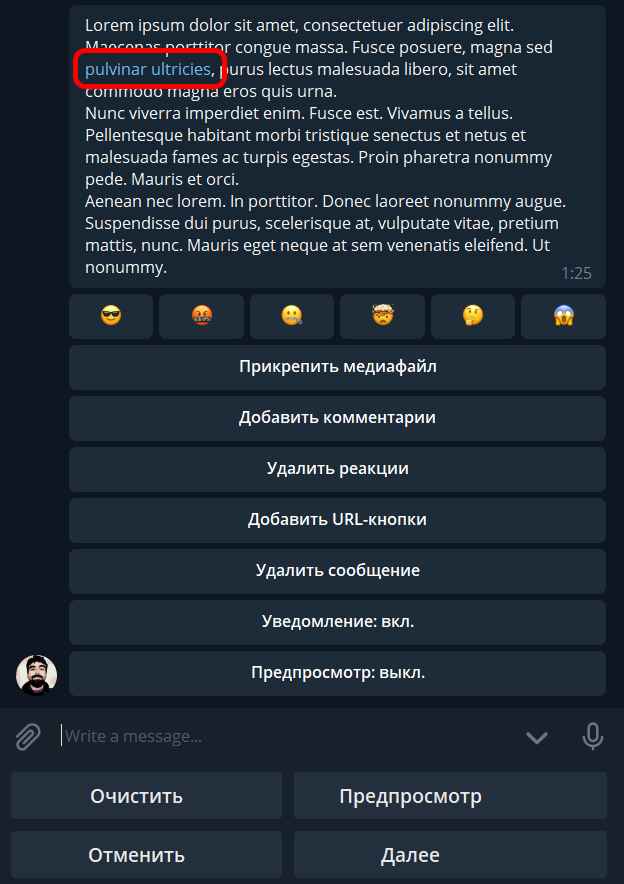
Task: Click Прикрепить медиафайл button
Action: pos(338,367)
